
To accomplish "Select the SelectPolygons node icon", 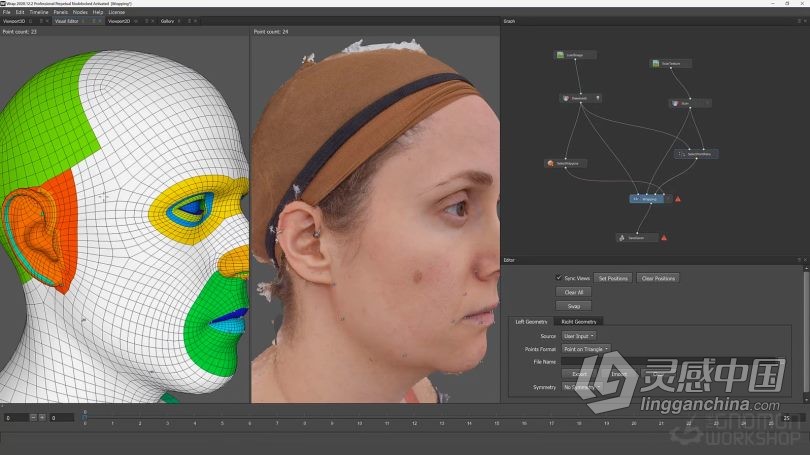I will 550,163.
